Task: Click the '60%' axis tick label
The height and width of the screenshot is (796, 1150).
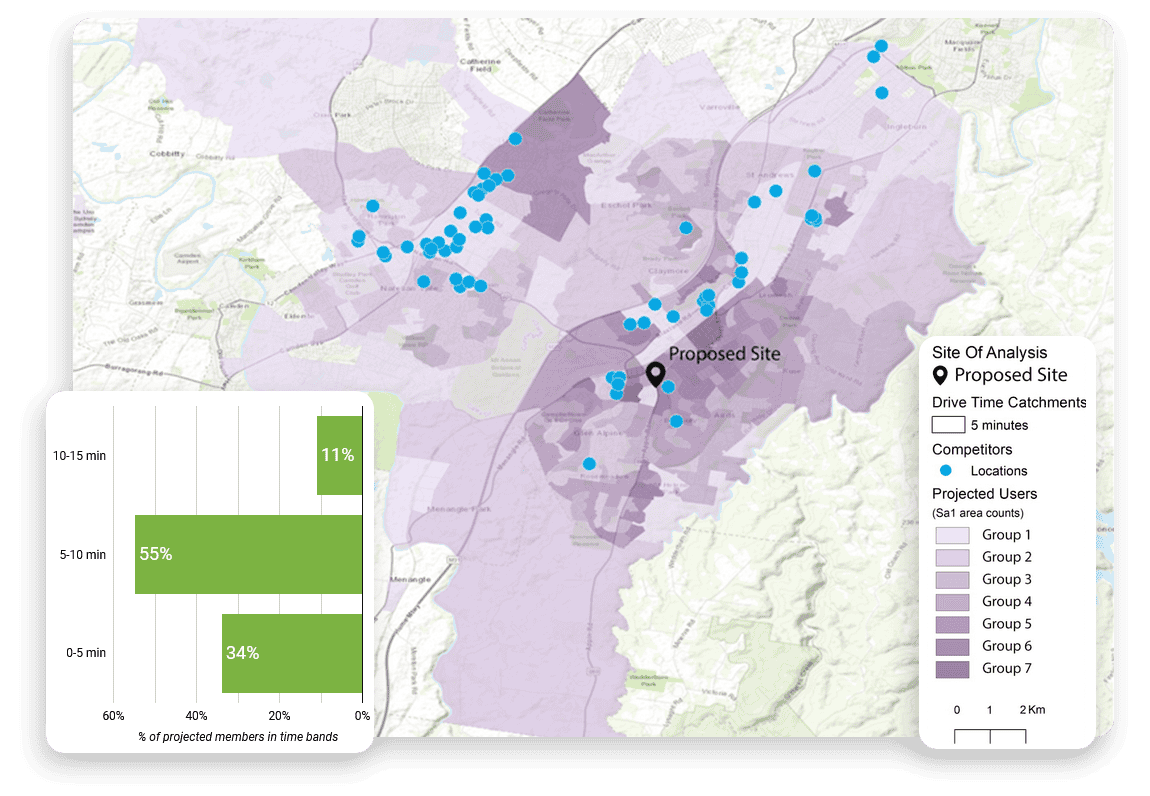Action: tap(113, 716)
